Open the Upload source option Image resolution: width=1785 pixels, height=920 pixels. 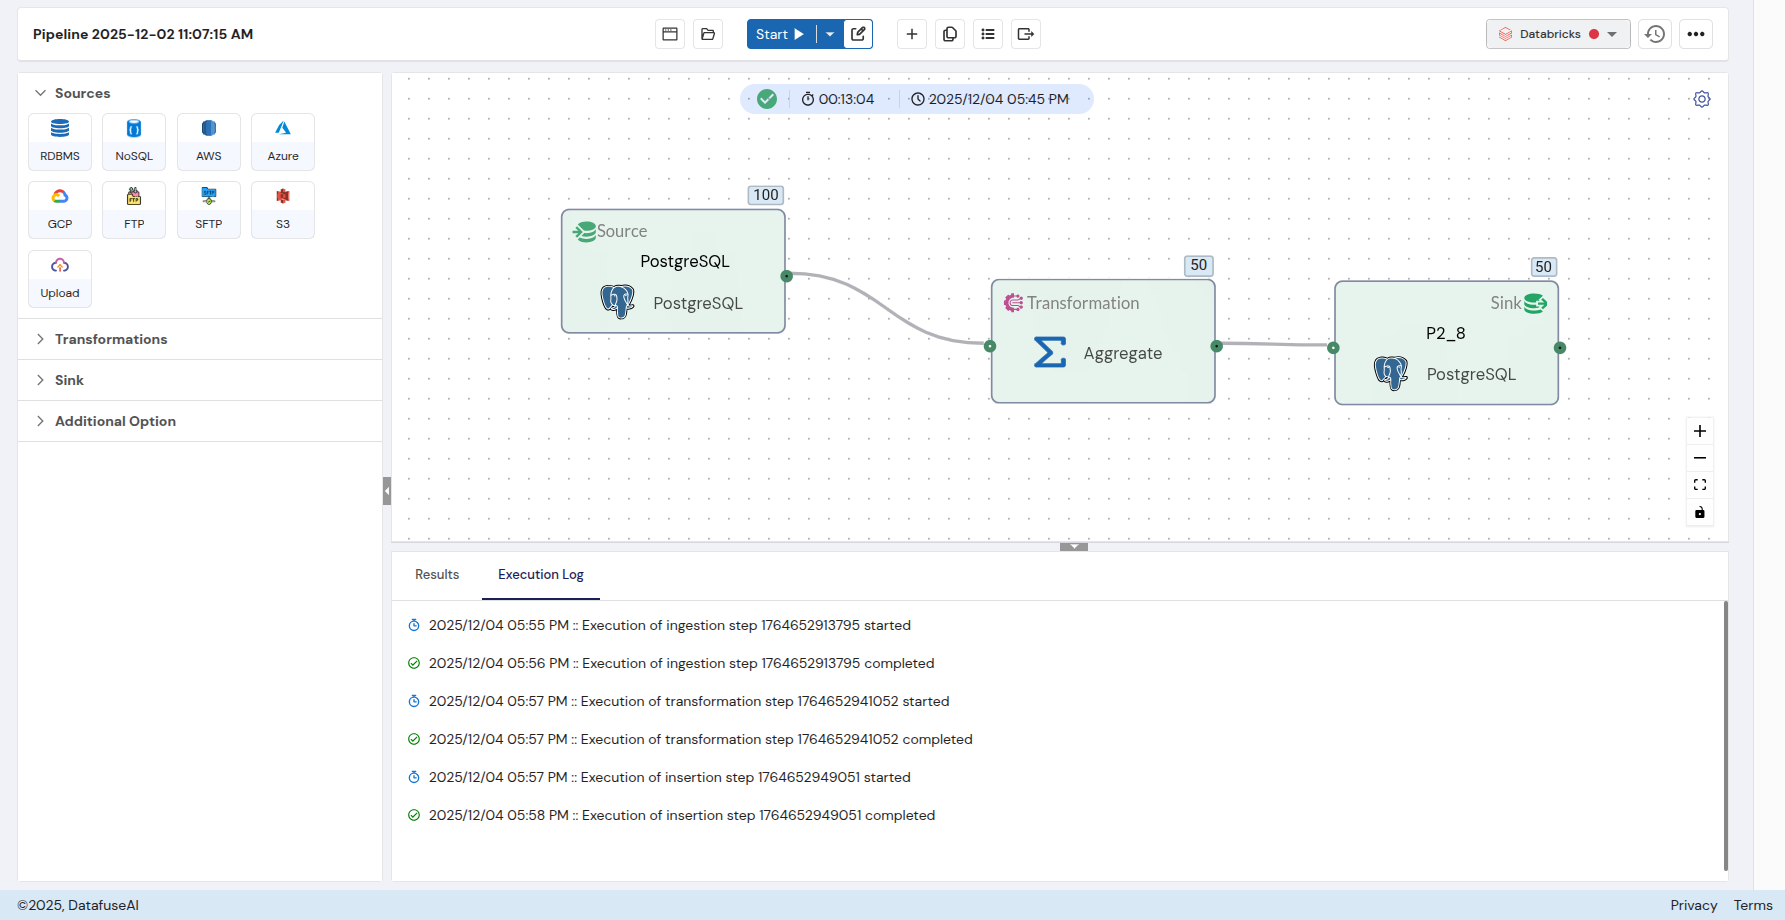coord(59,277)
